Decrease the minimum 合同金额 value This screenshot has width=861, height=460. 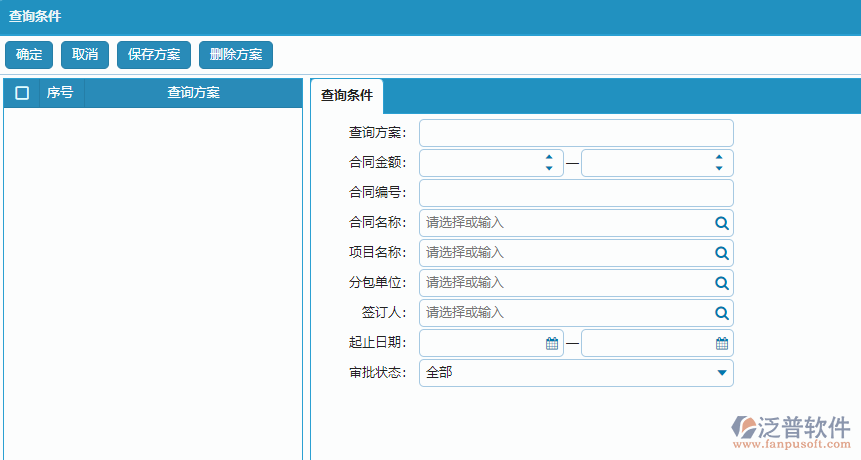click(549, 169)
